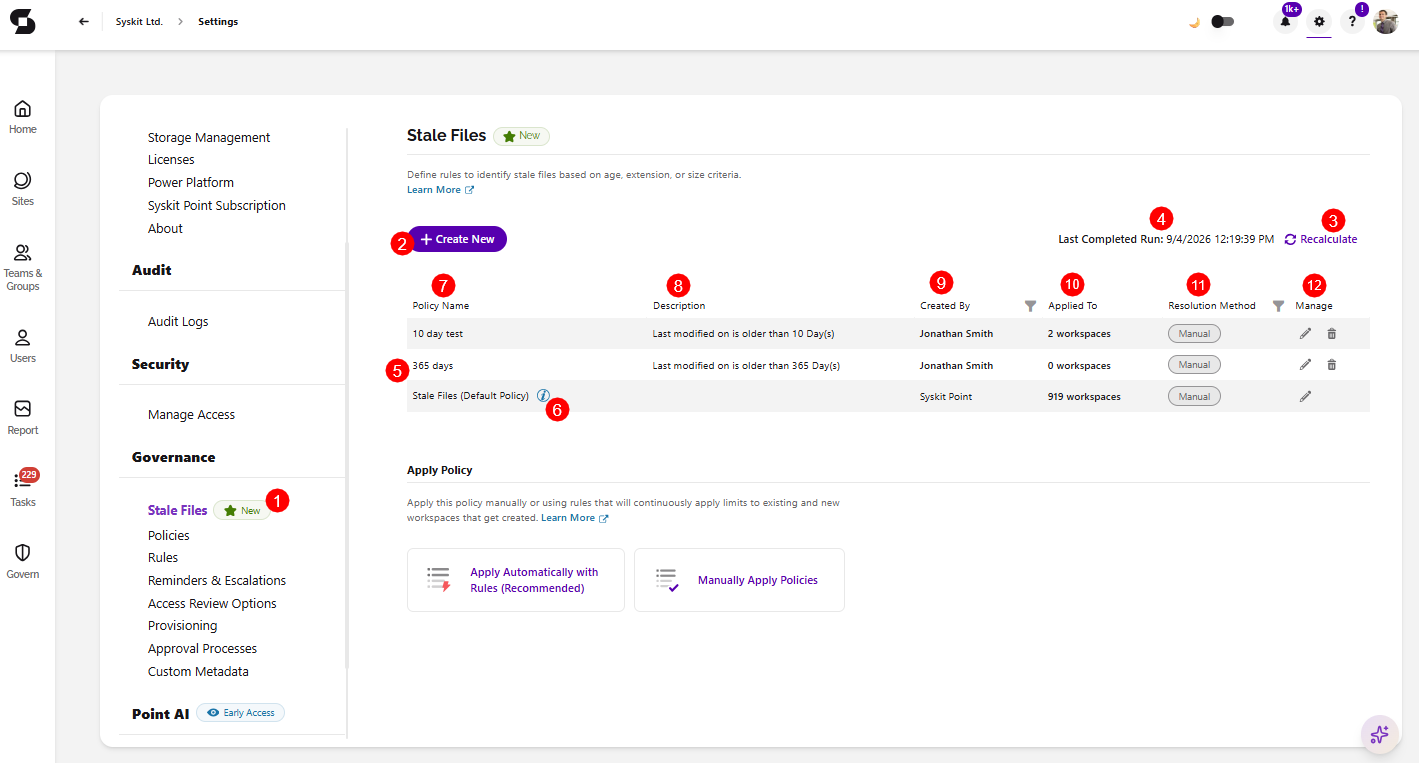Open Storage Management settings

point(209,137)
